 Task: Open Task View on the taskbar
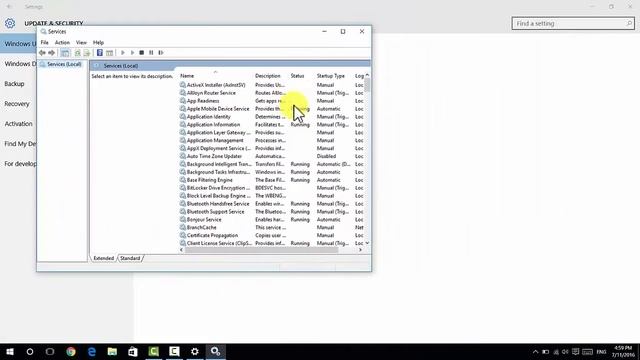(50, 351)
